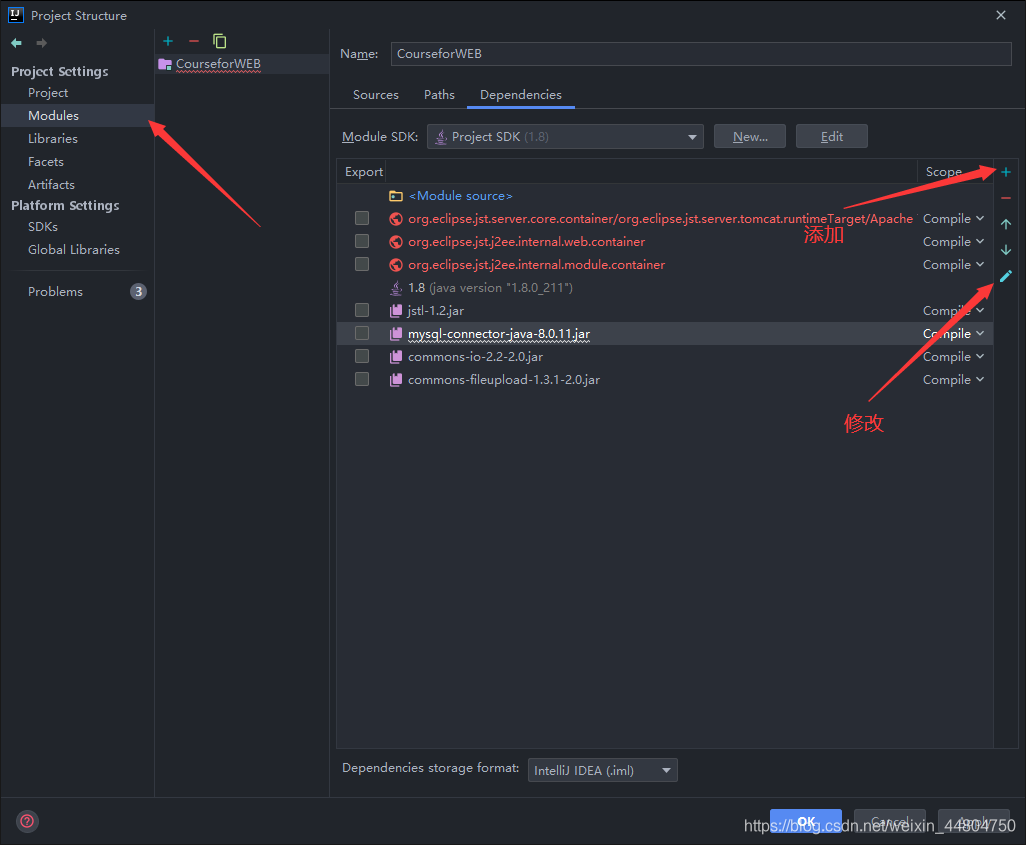Remove the selected dependency

[x=1006, y=198]
